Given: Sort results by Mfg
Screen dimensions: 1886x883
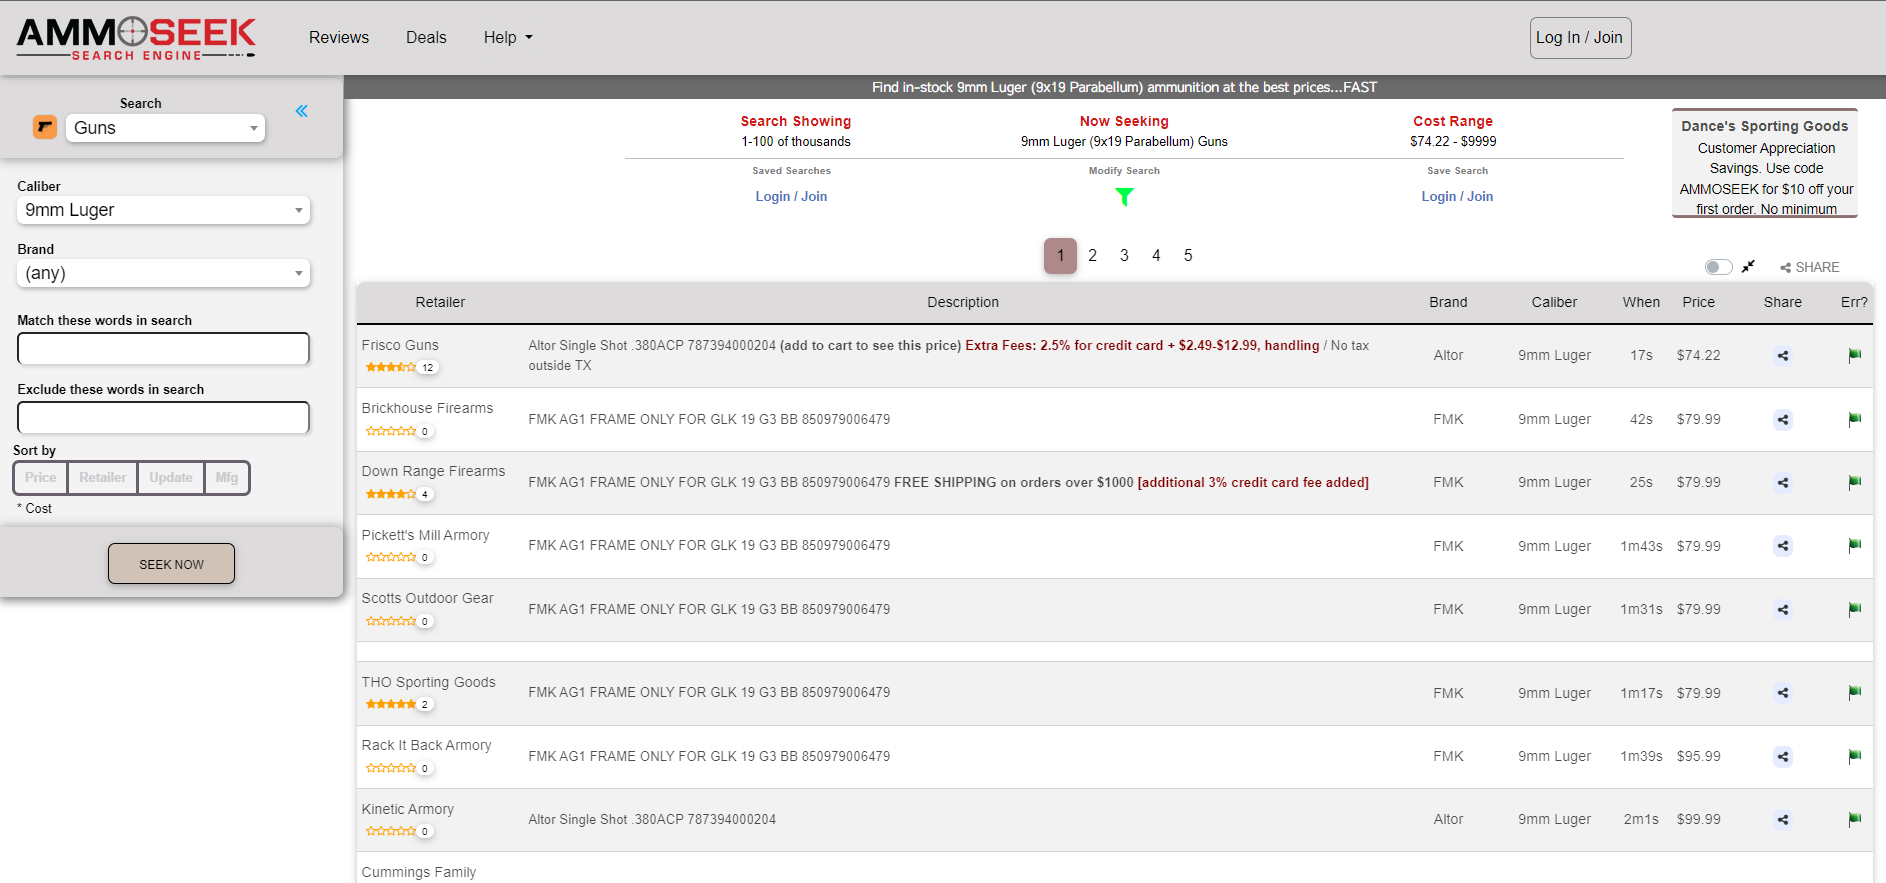Looking at the screenshot, I should click(x=227, y=478).
